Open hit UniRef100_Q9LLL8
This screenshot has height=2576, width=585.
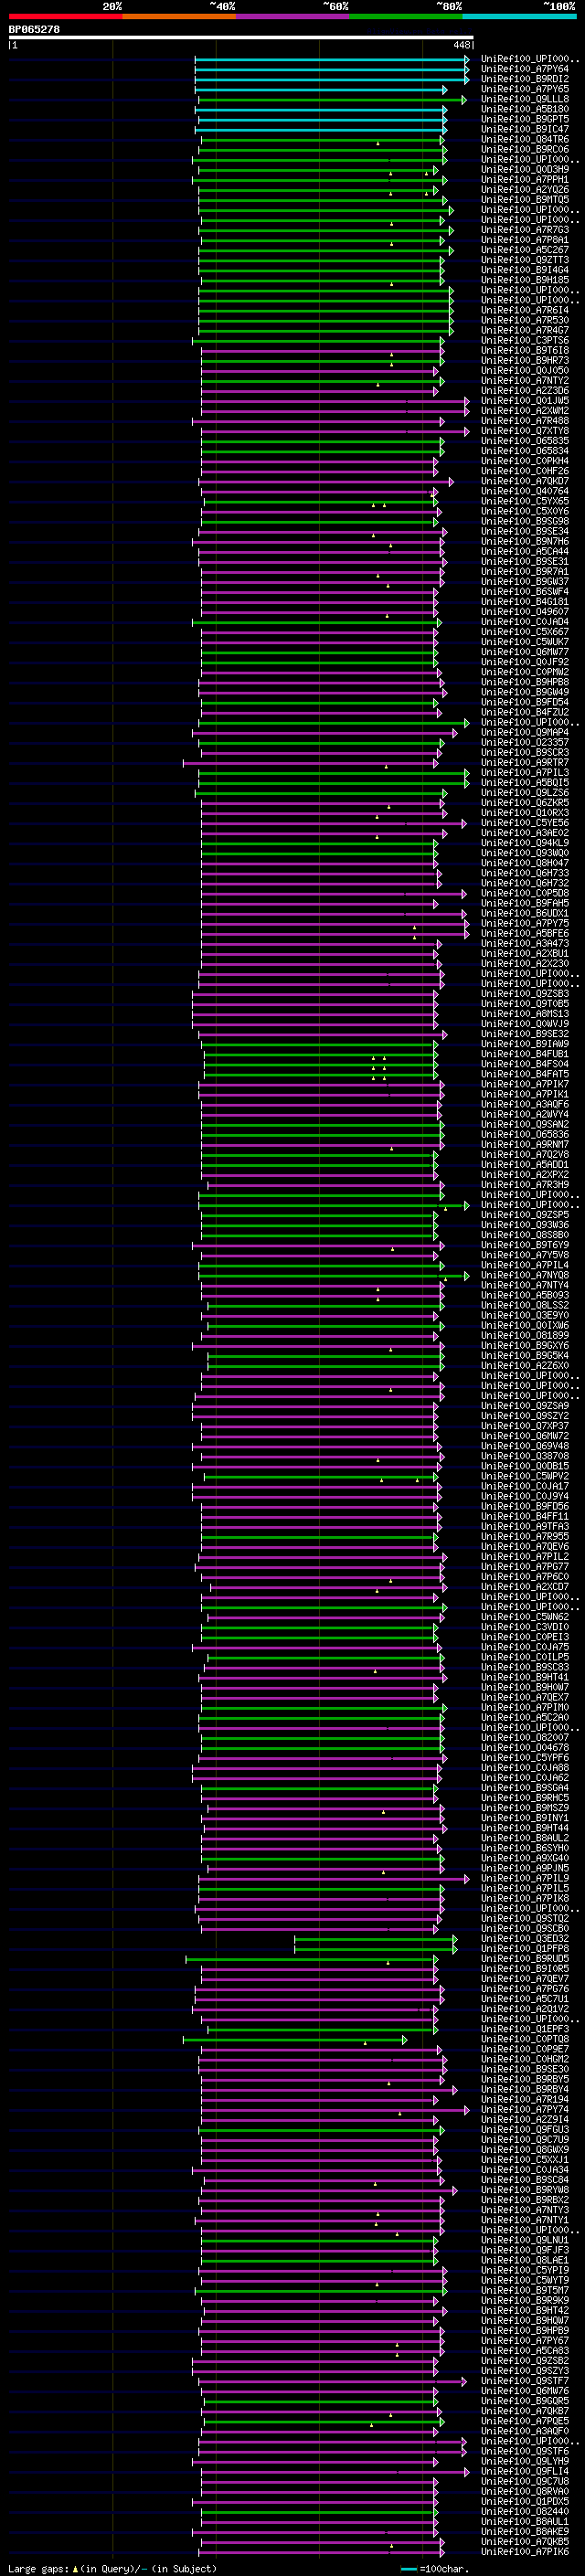tap(525, 99)
